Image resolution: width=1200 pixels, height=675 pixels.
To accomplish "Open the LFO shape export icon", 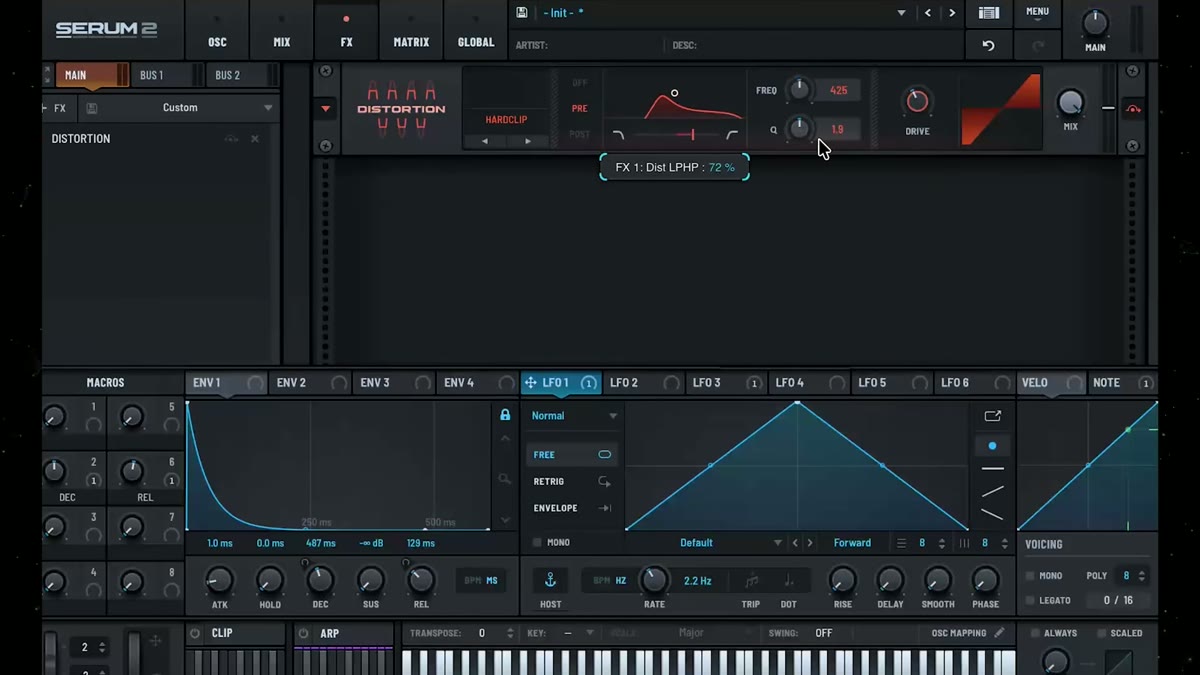I will 992,416.
